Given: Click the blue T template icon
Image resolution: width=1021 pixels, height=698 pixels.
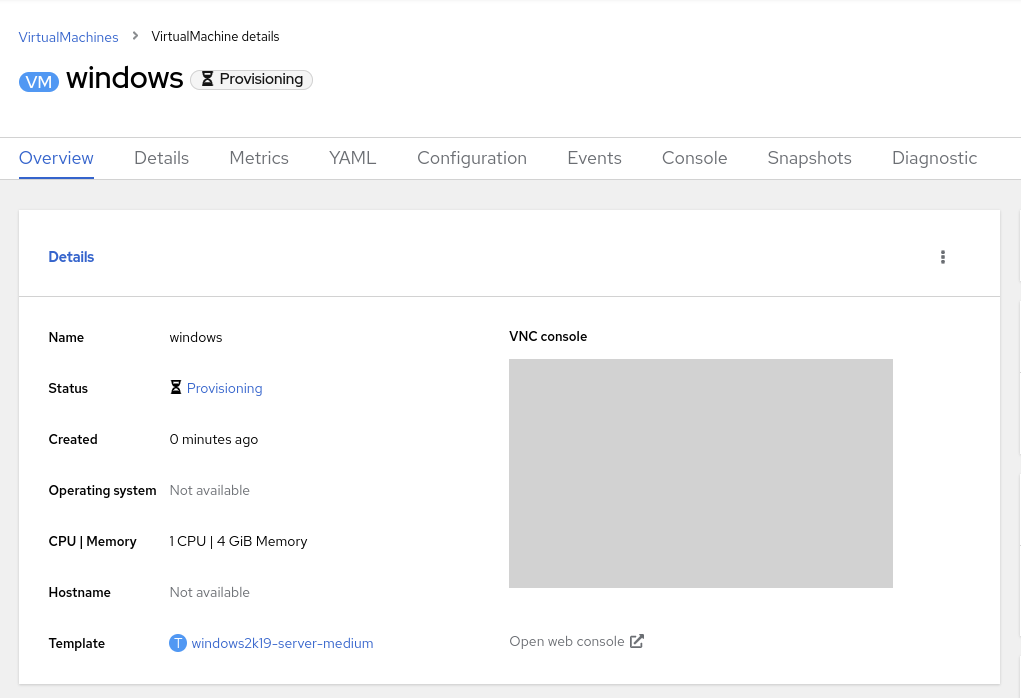Looking at the screenshot, I should point(178,643).
